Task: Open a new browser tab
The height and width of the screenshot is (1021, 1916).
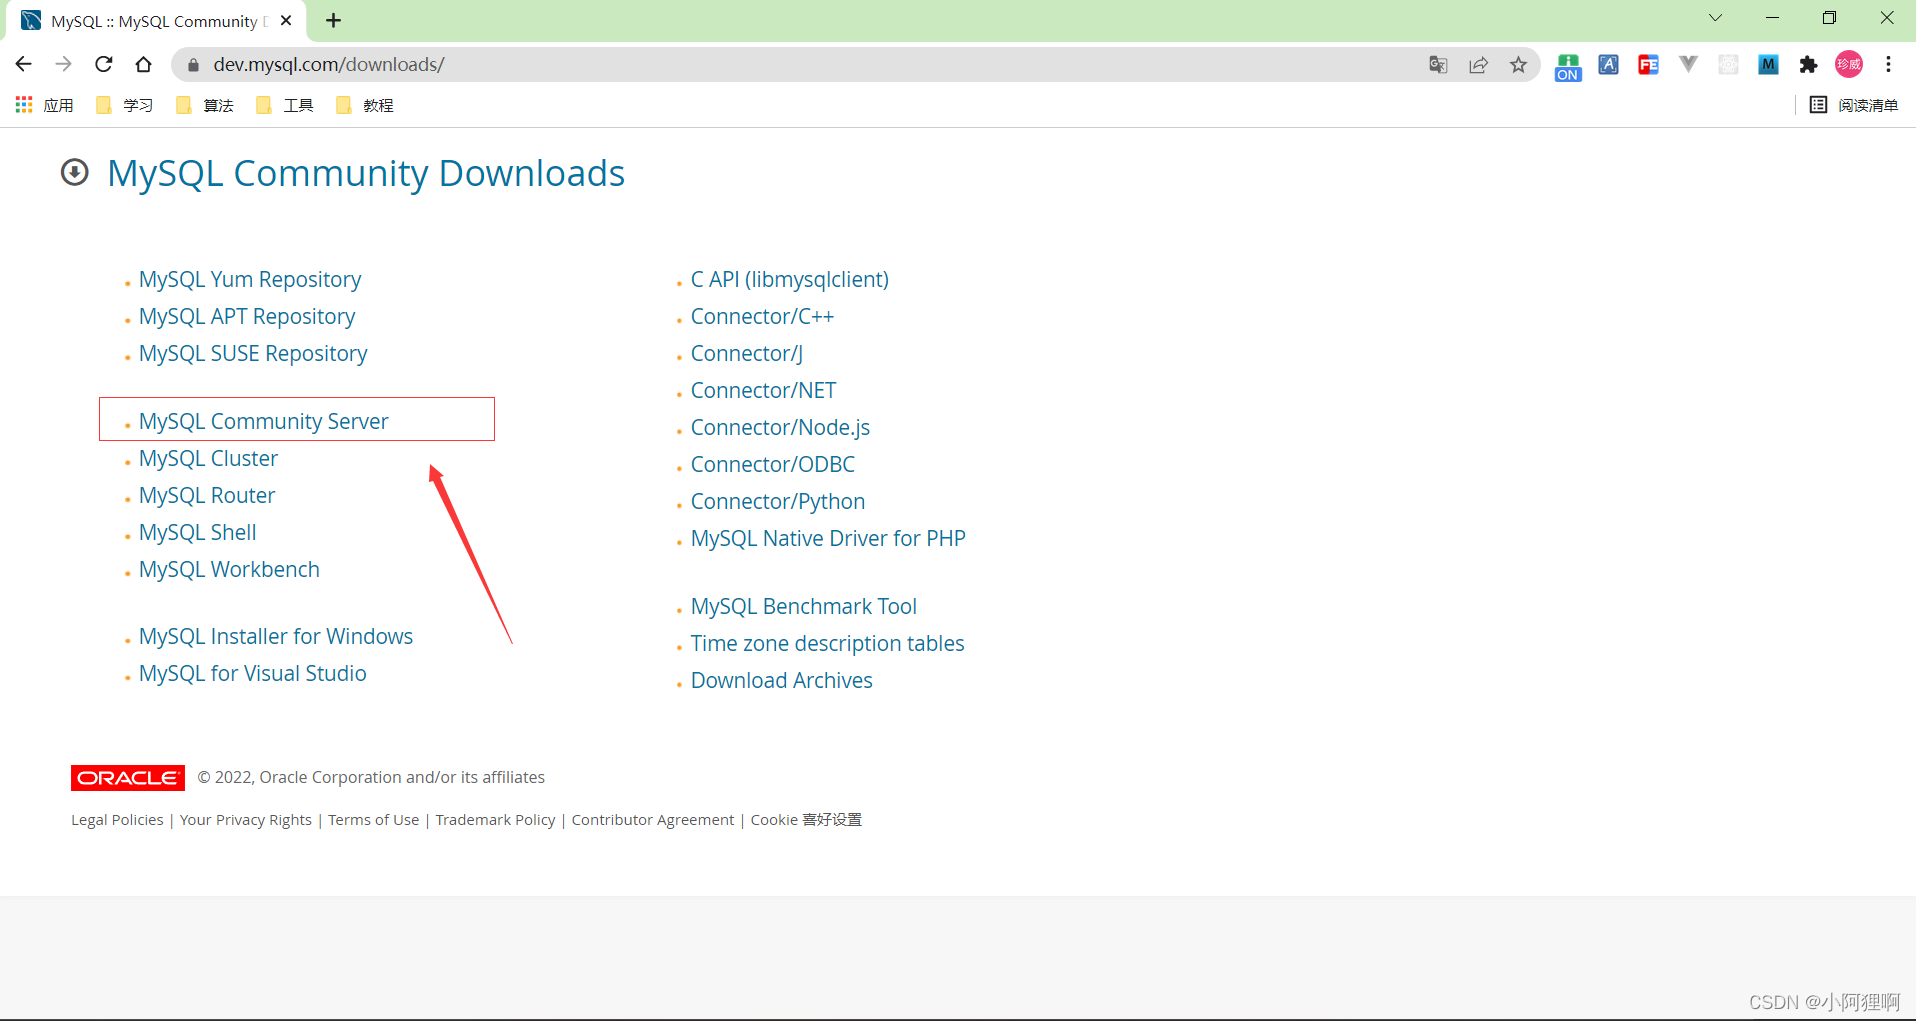Action: point(333,20)
